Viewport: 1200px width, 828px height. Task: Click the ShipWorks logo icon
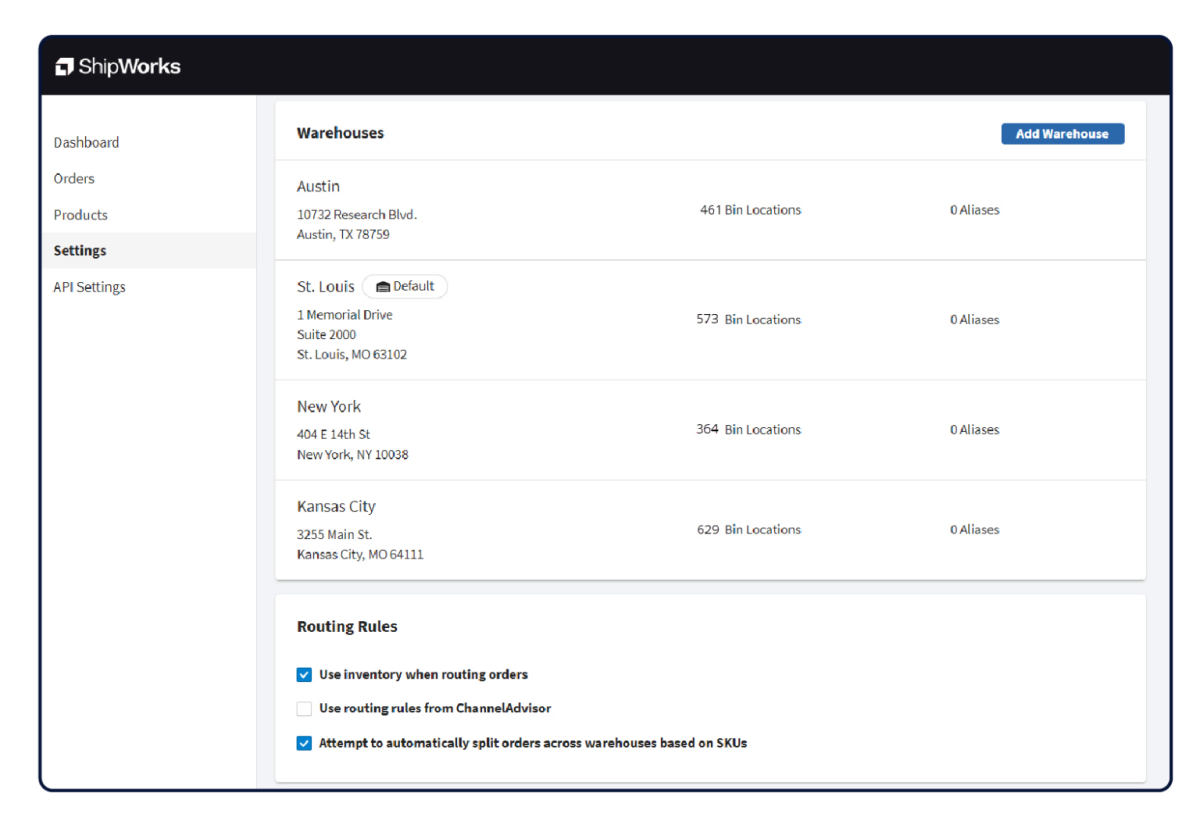(64, 67)
